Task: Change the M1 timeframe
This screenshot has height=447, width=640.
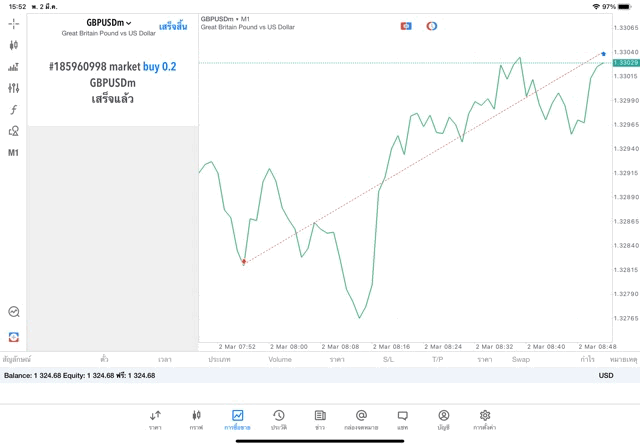Action: coord(13,153)
